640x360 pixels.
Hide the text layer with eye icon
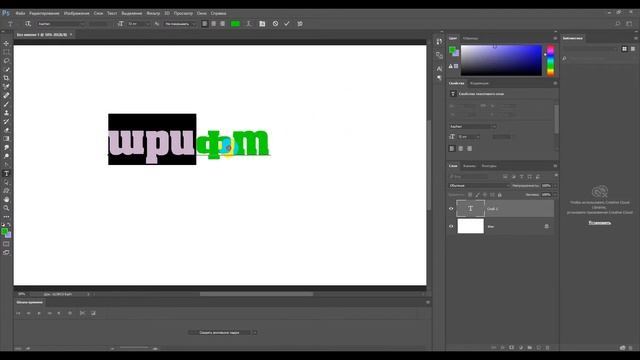pyautogui.click(x=451, y=209)
